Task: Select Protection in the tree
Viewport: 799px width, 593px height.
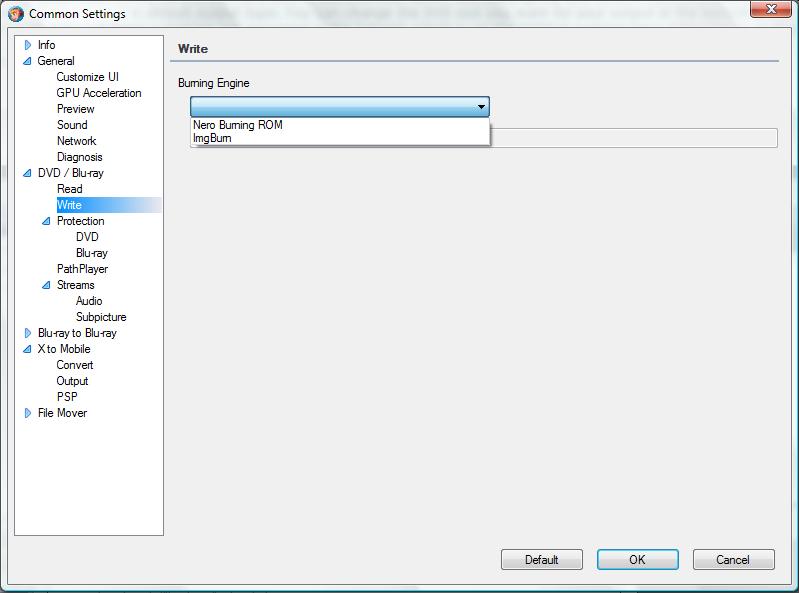Action: click(x=81, y=221)
